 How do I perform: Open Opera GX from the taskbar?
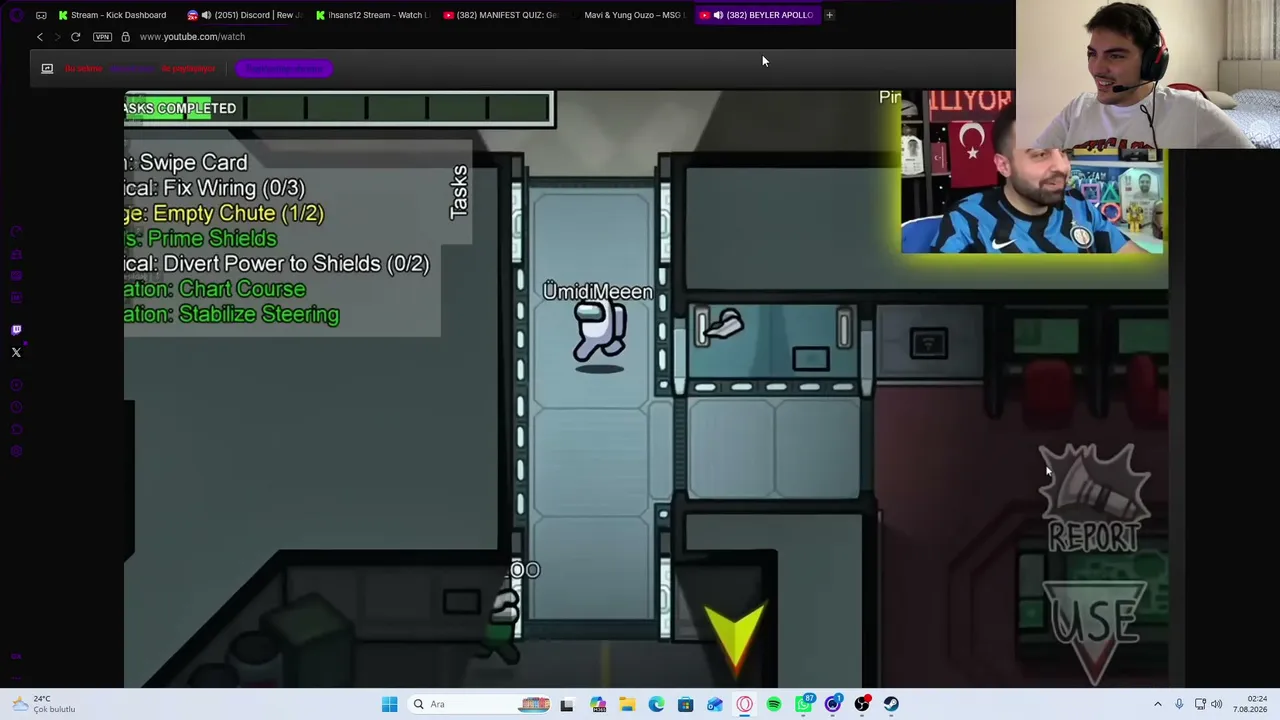click(x=832, y=704)
